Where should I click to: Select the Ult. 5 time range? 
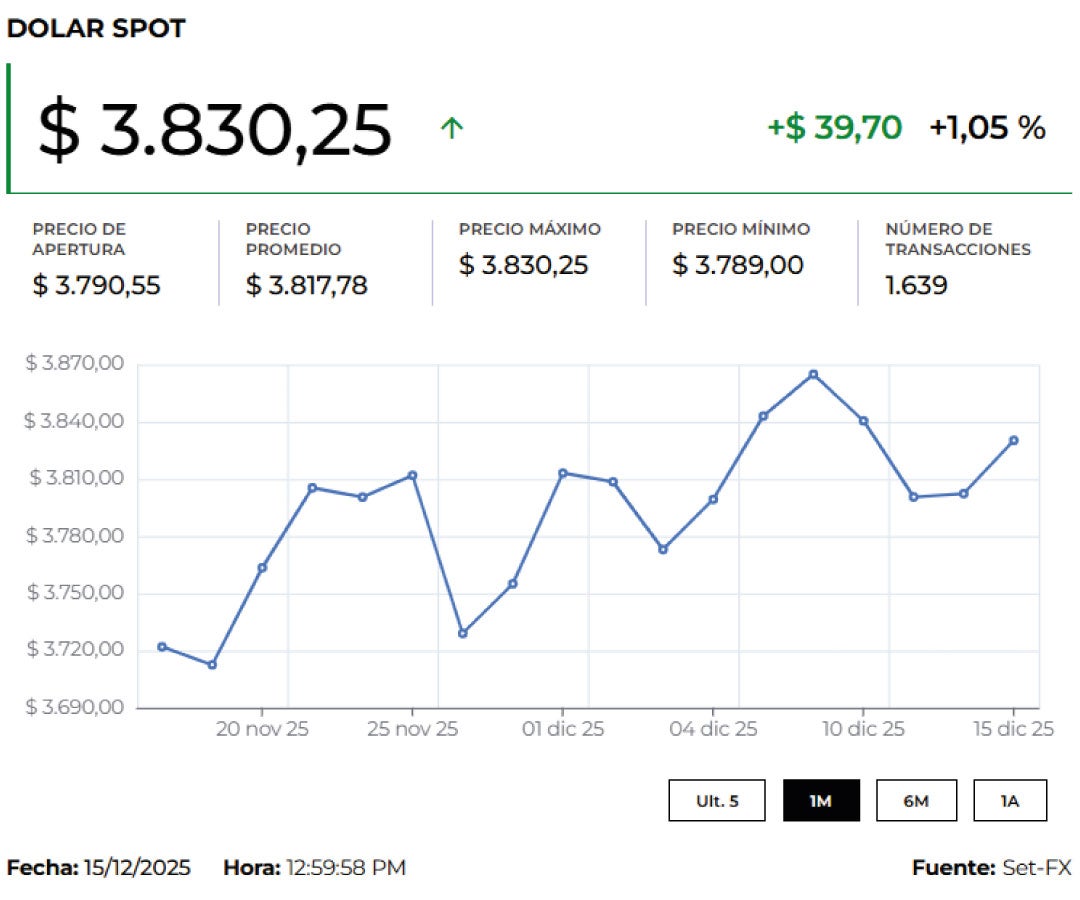coord(716,800)
